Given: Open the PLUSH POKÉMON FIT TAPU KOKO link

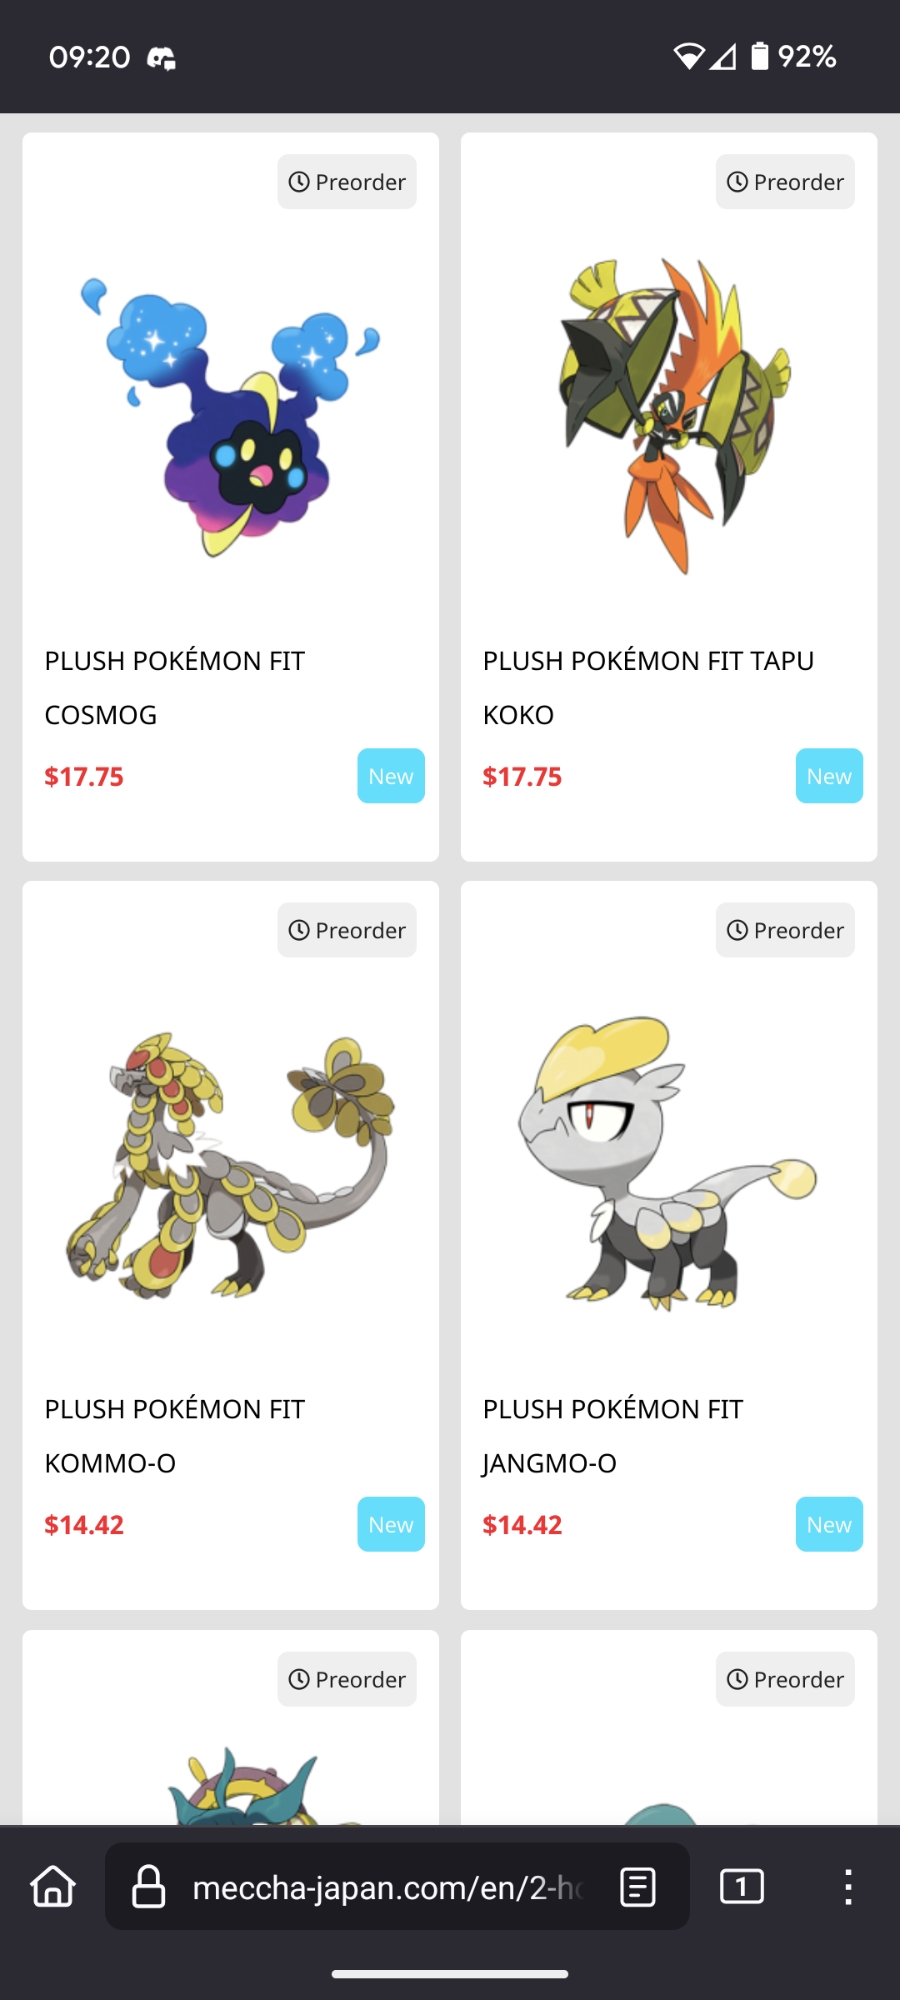Looking at the screenshot, I should tap(648, 688).
